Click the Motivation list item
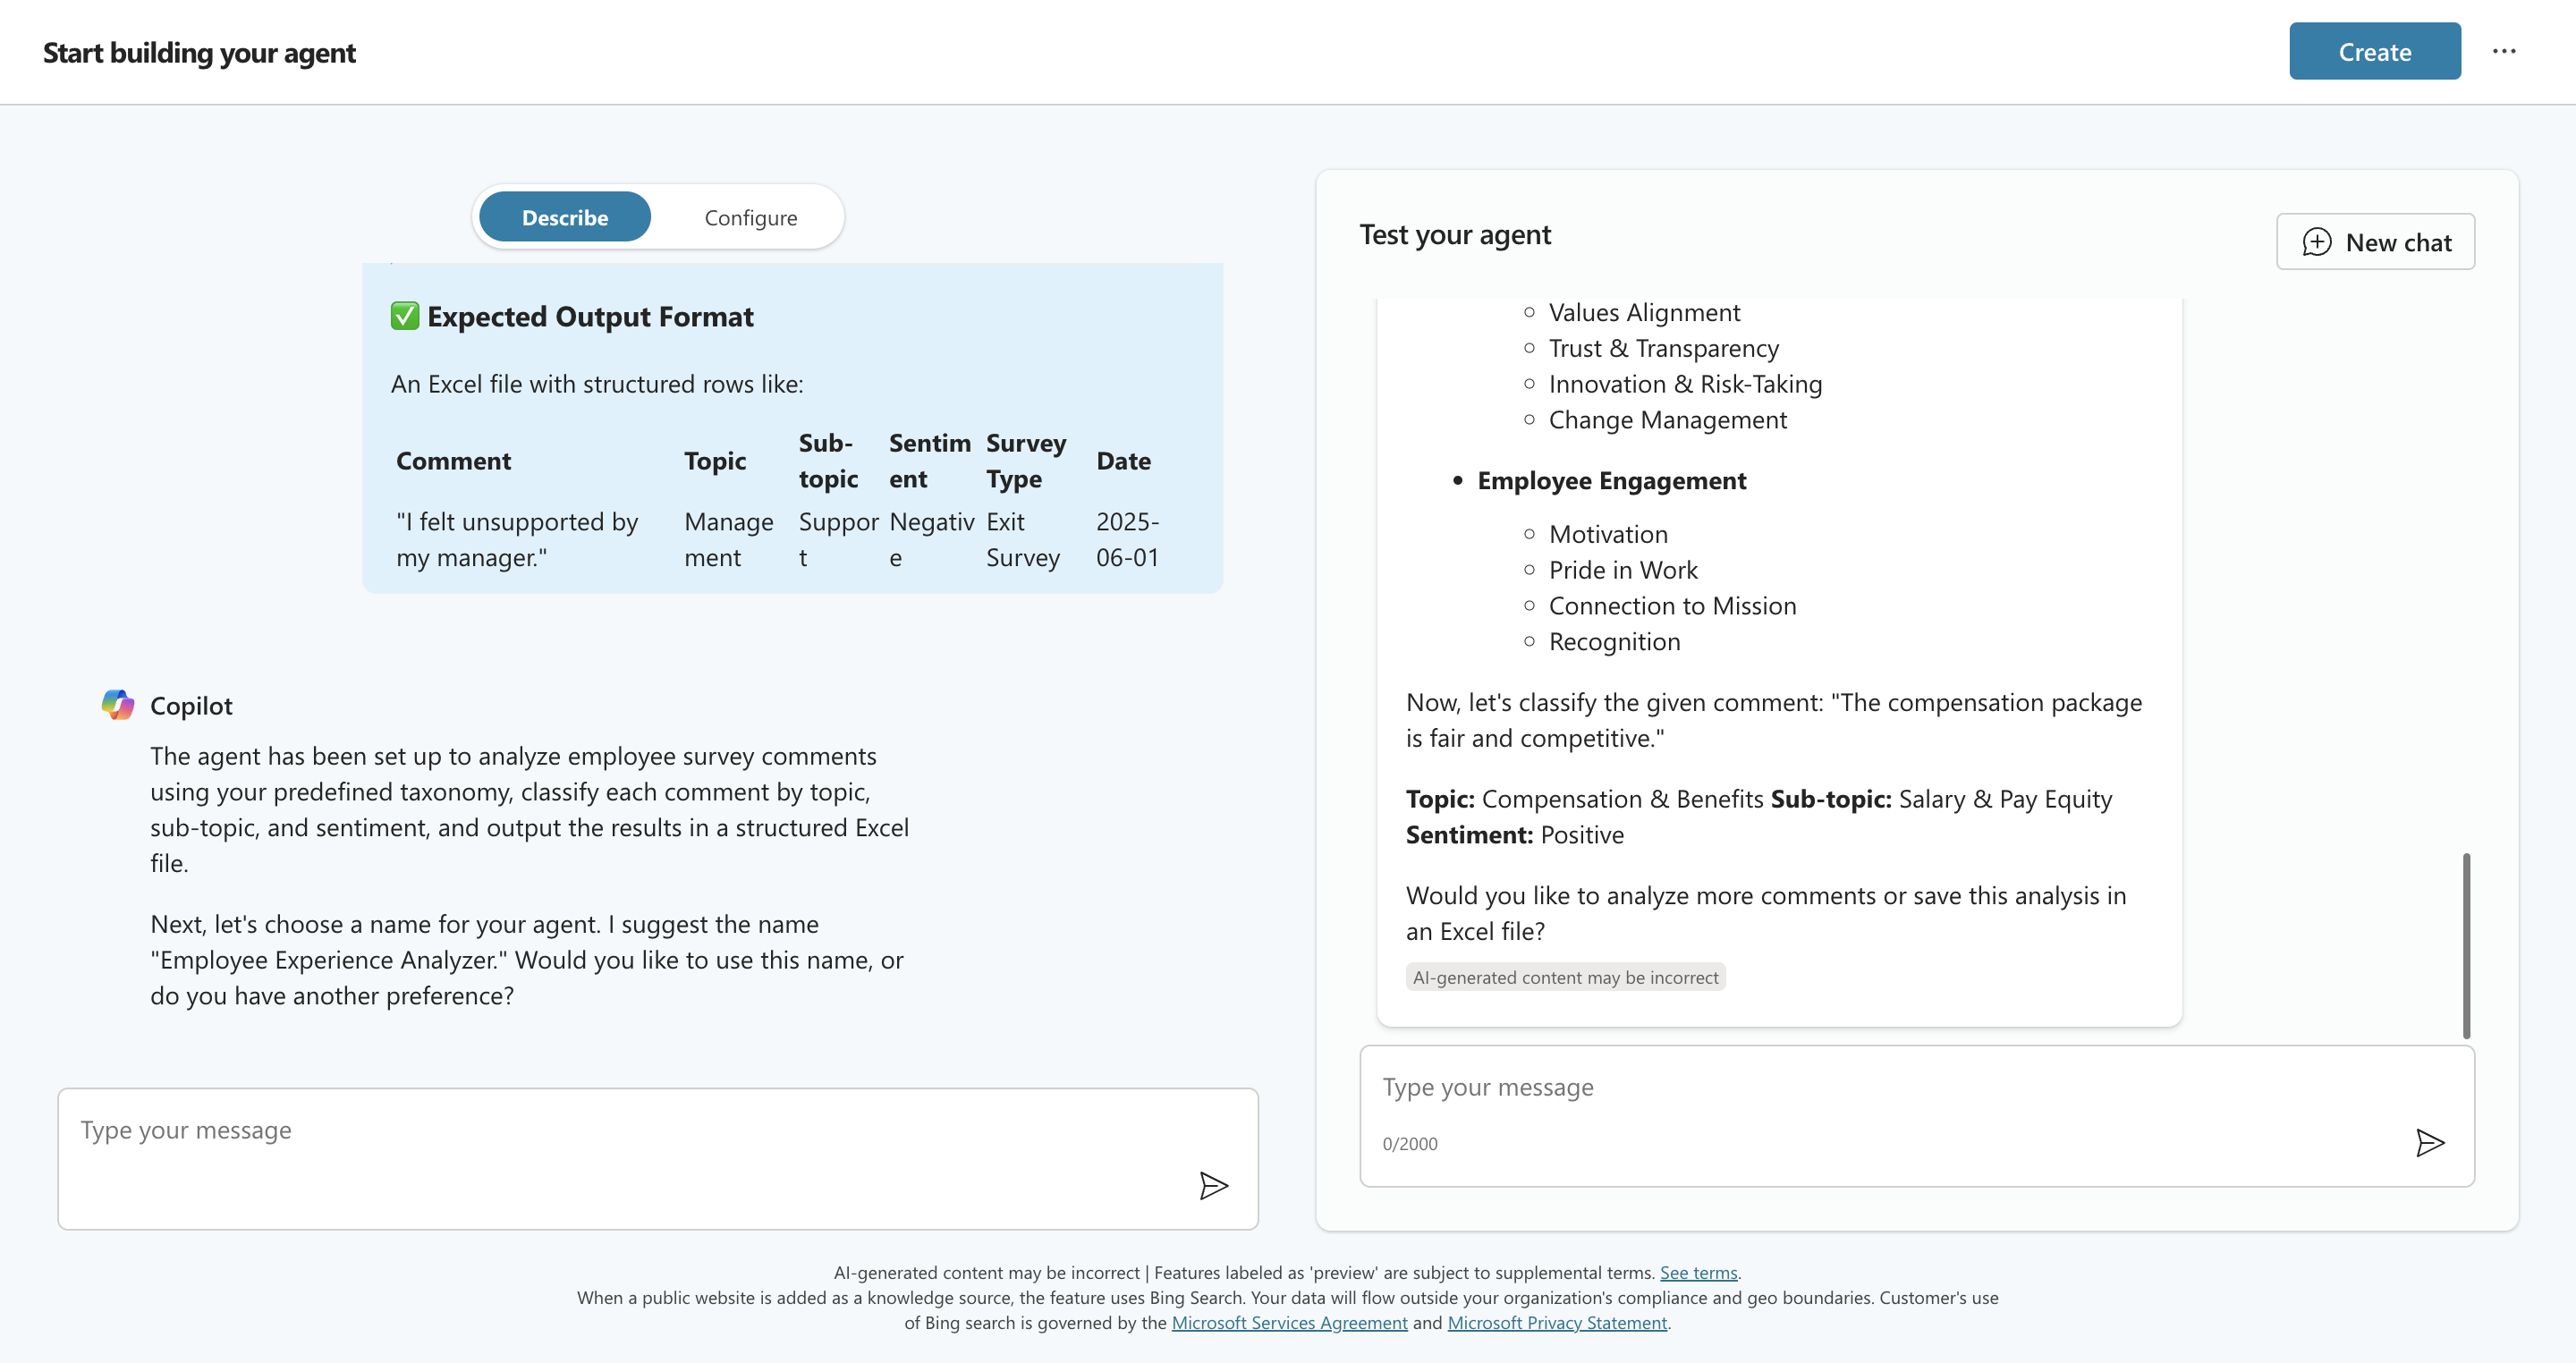Image resolution: width=2576 pixels, height=1363 pixels. click(1608, 534)
